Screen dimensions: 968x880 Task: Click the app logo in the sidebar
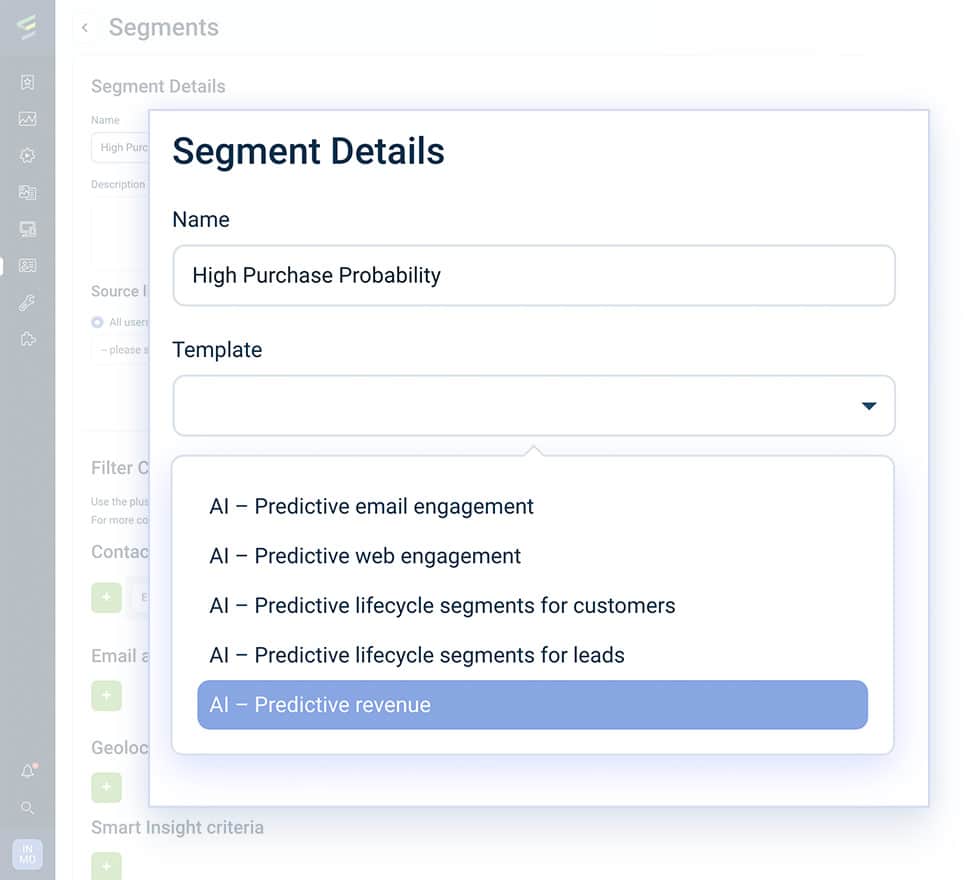pyautogui.click(x=27, y=27)
